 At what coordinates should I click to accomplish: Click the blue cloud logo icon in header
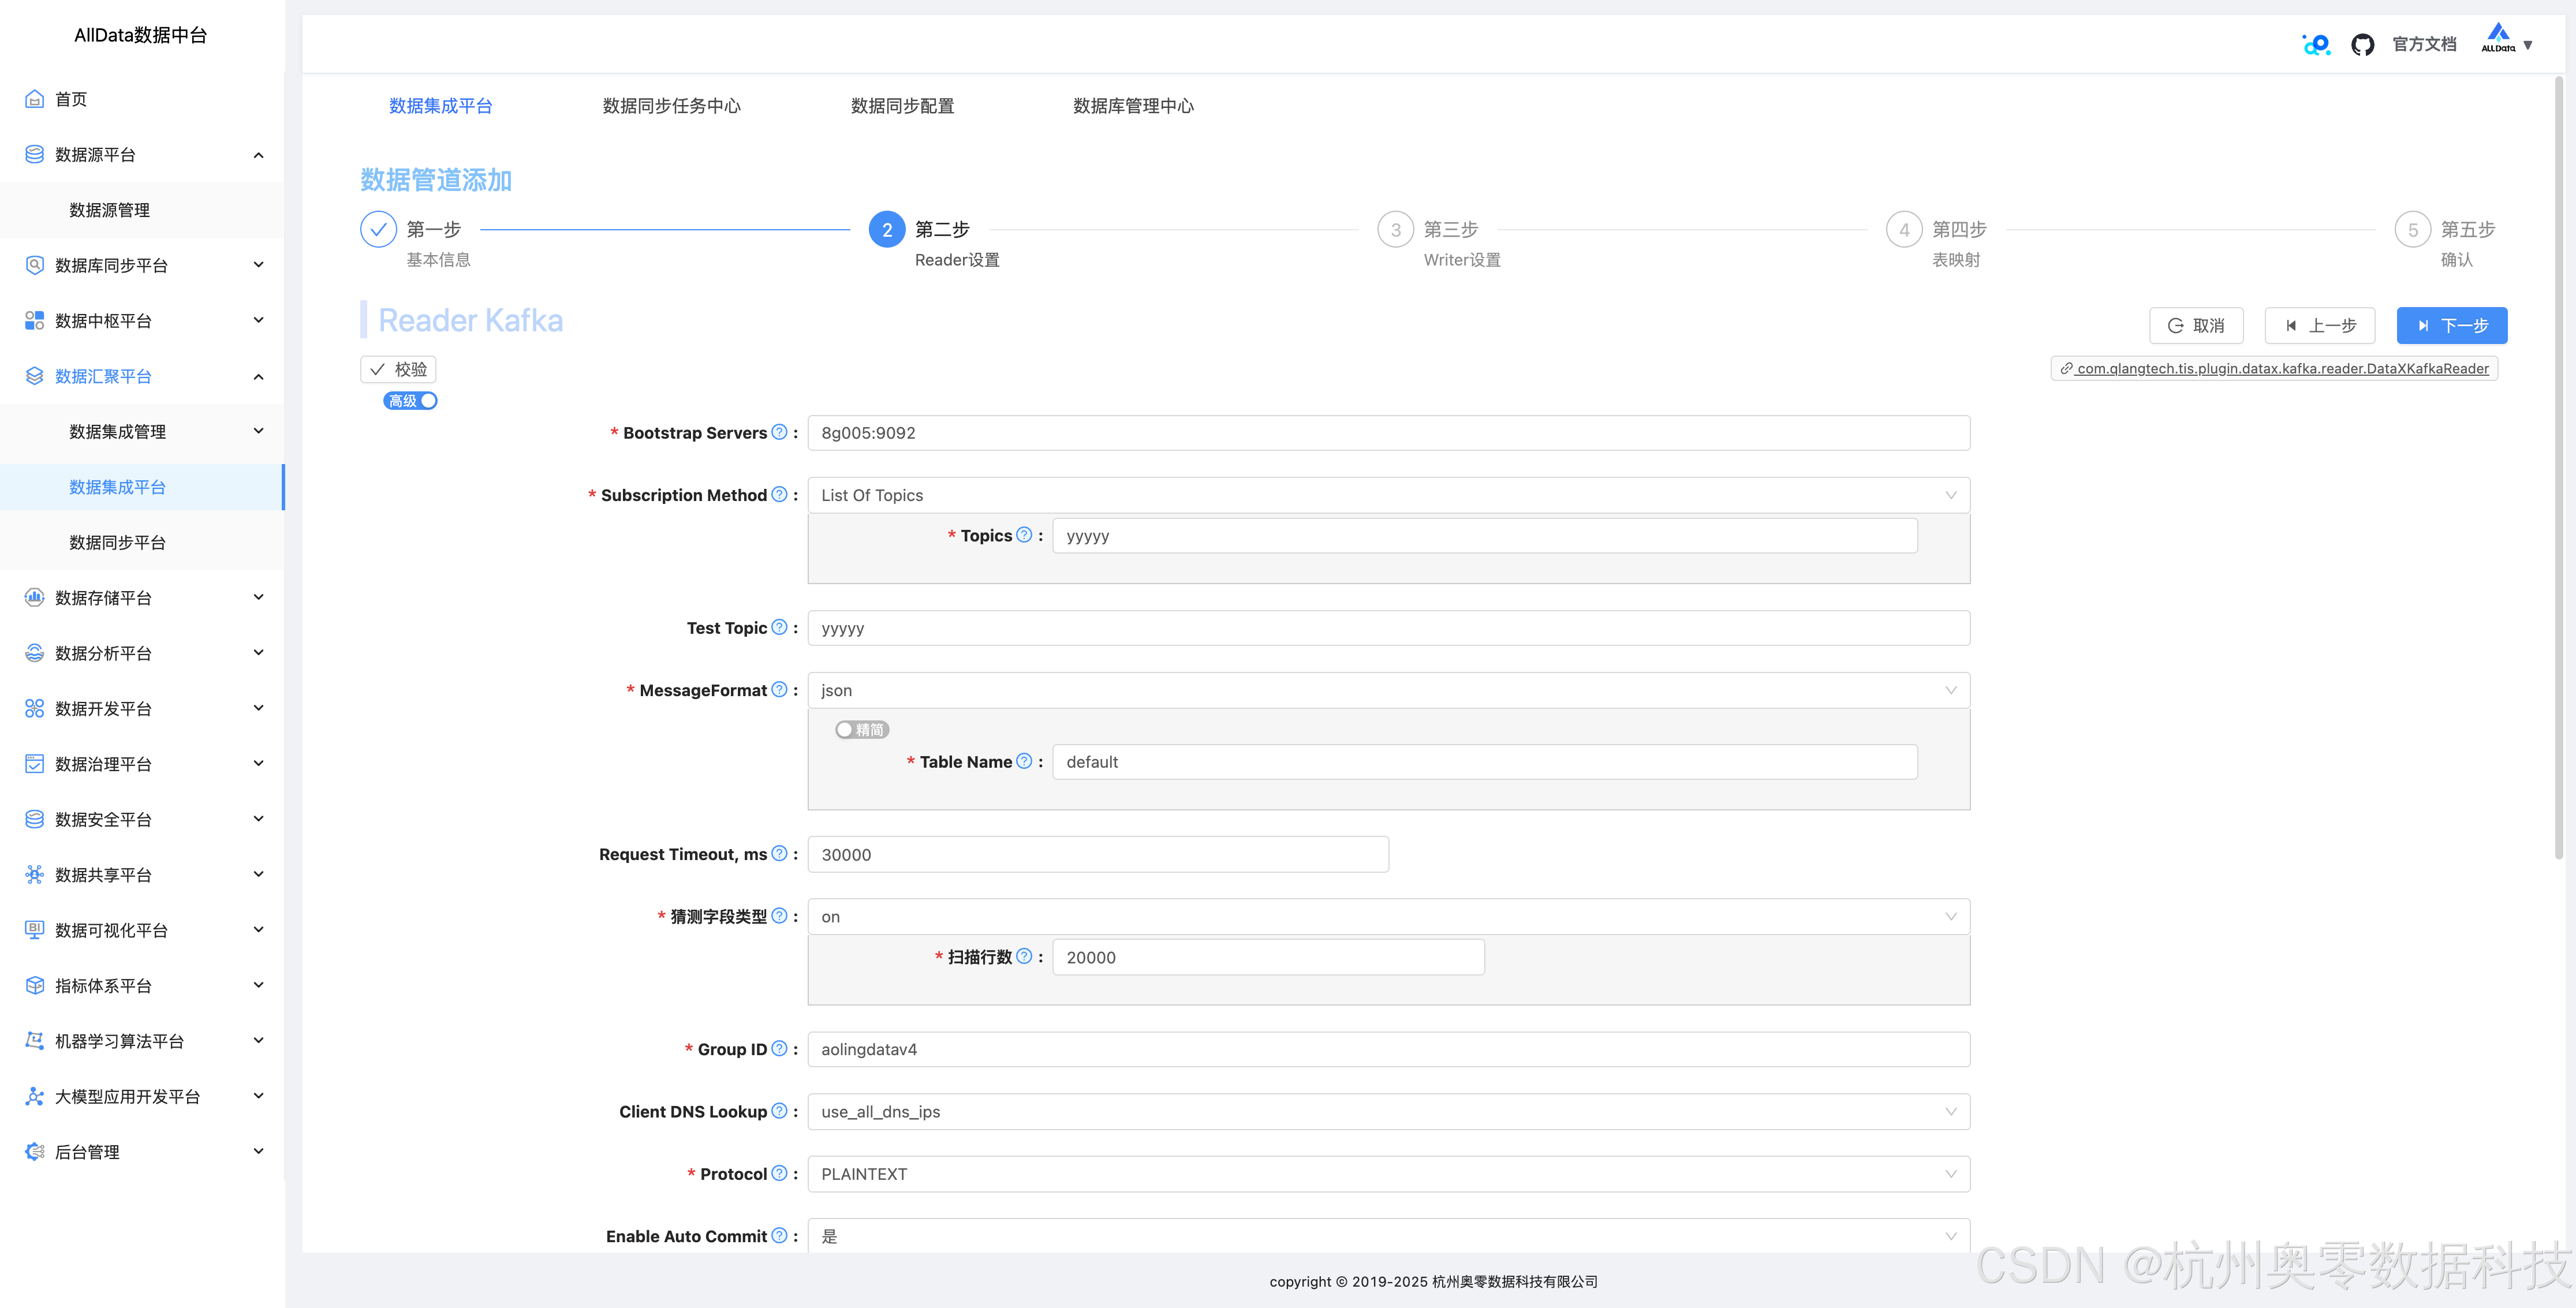pyautogui.click(x=2316, y=45)
